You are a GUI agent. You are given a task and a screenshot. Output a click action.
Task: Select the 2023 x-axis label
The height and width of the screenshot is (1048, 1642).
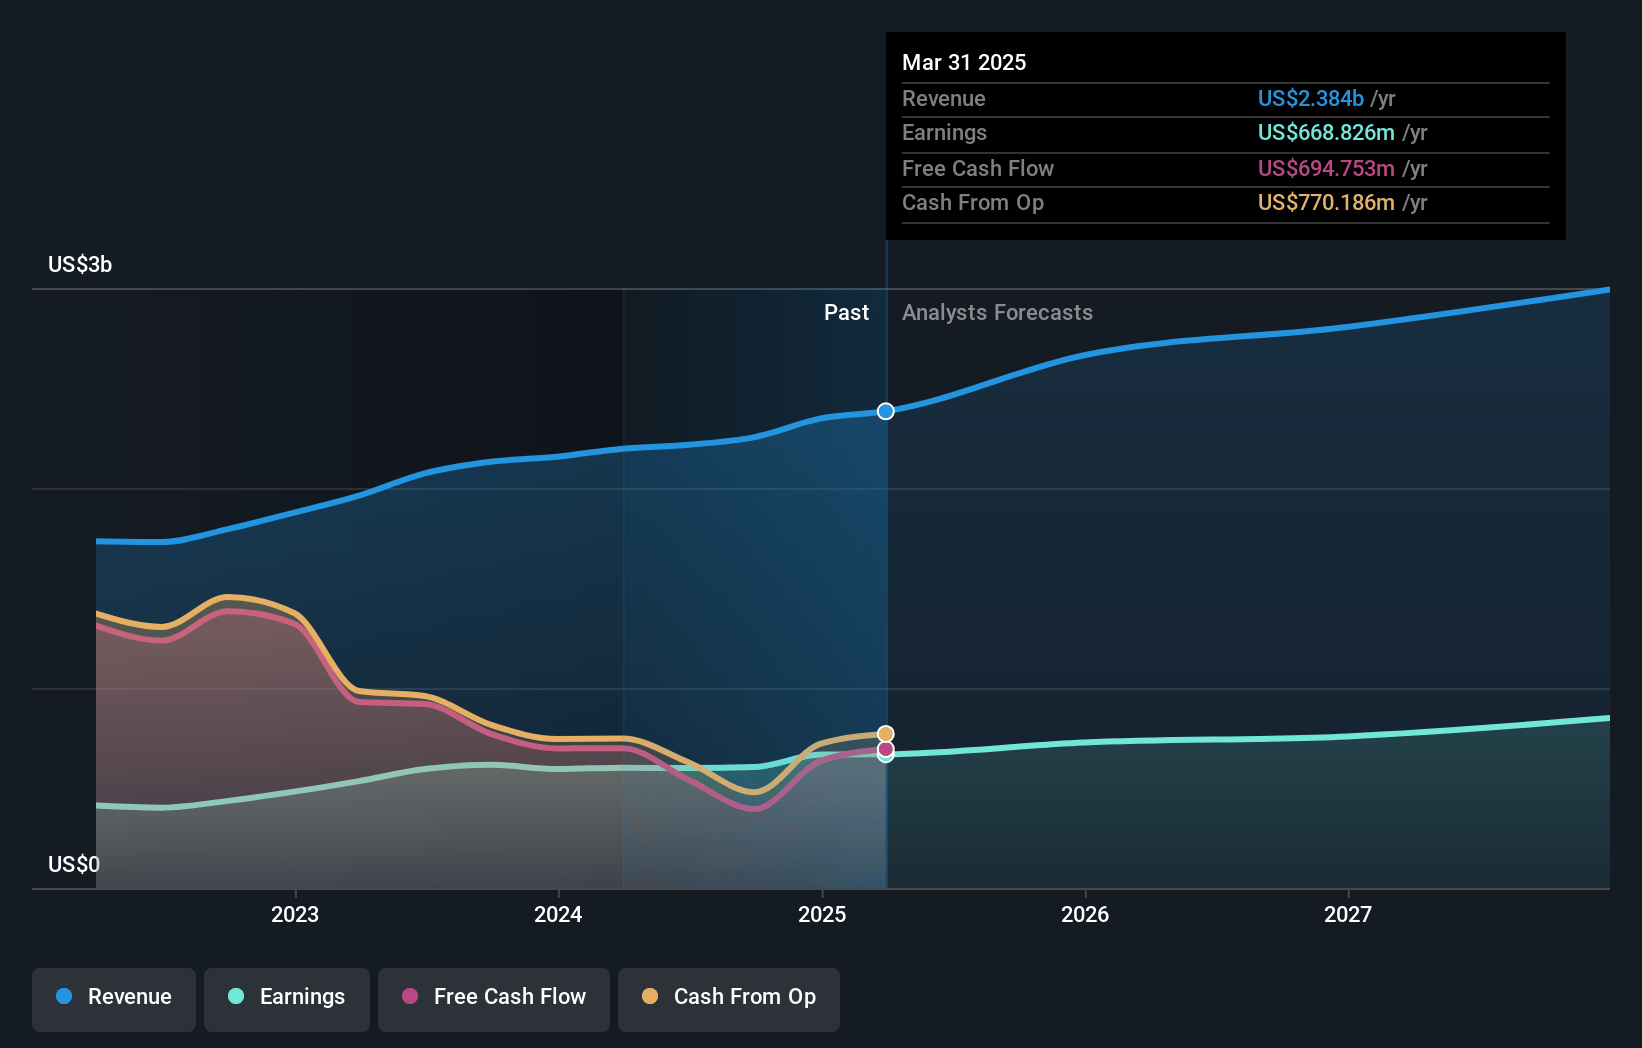[295, 914]
